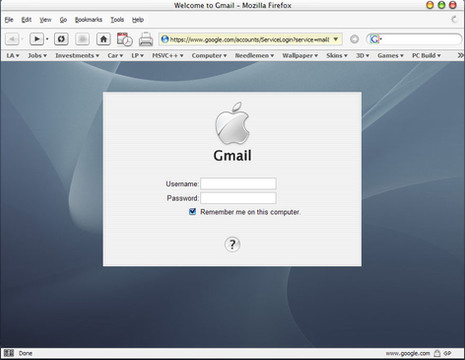Image resolution: width=465 pixels, height=360 pixels.
Task: Click the padlock security icon in status bar
Action: coord(437,353)
